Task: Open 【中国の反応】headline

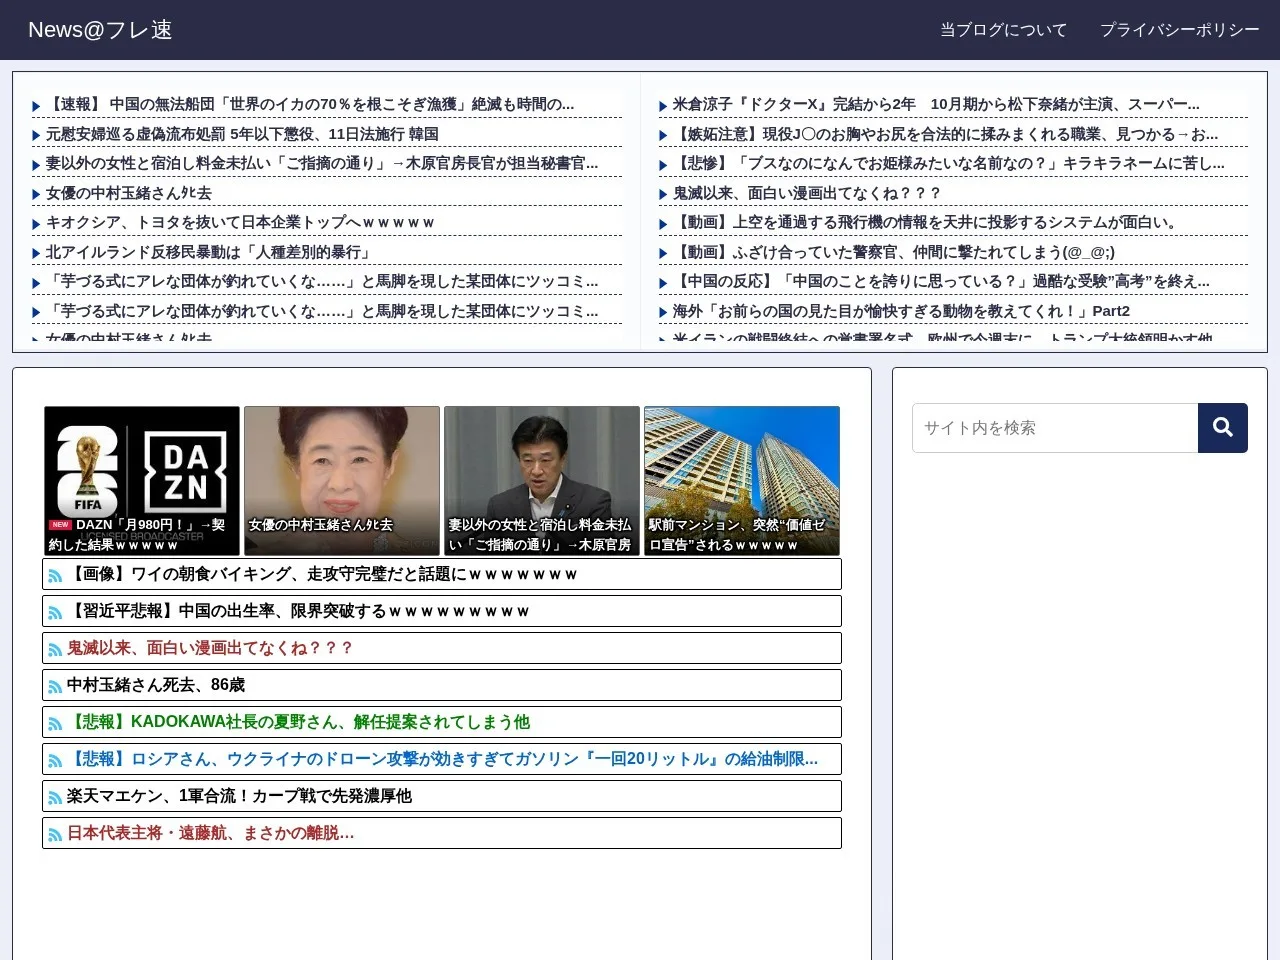Action: [x=942, y=281]
